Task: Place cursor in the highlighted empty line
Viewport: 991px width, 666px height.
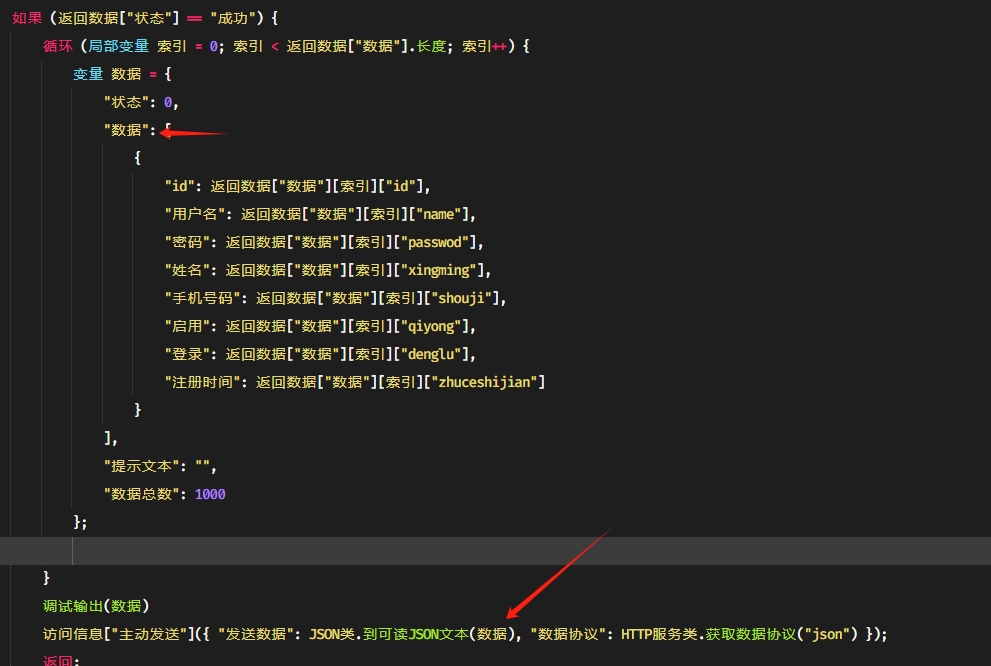Action: coord(496,550)
